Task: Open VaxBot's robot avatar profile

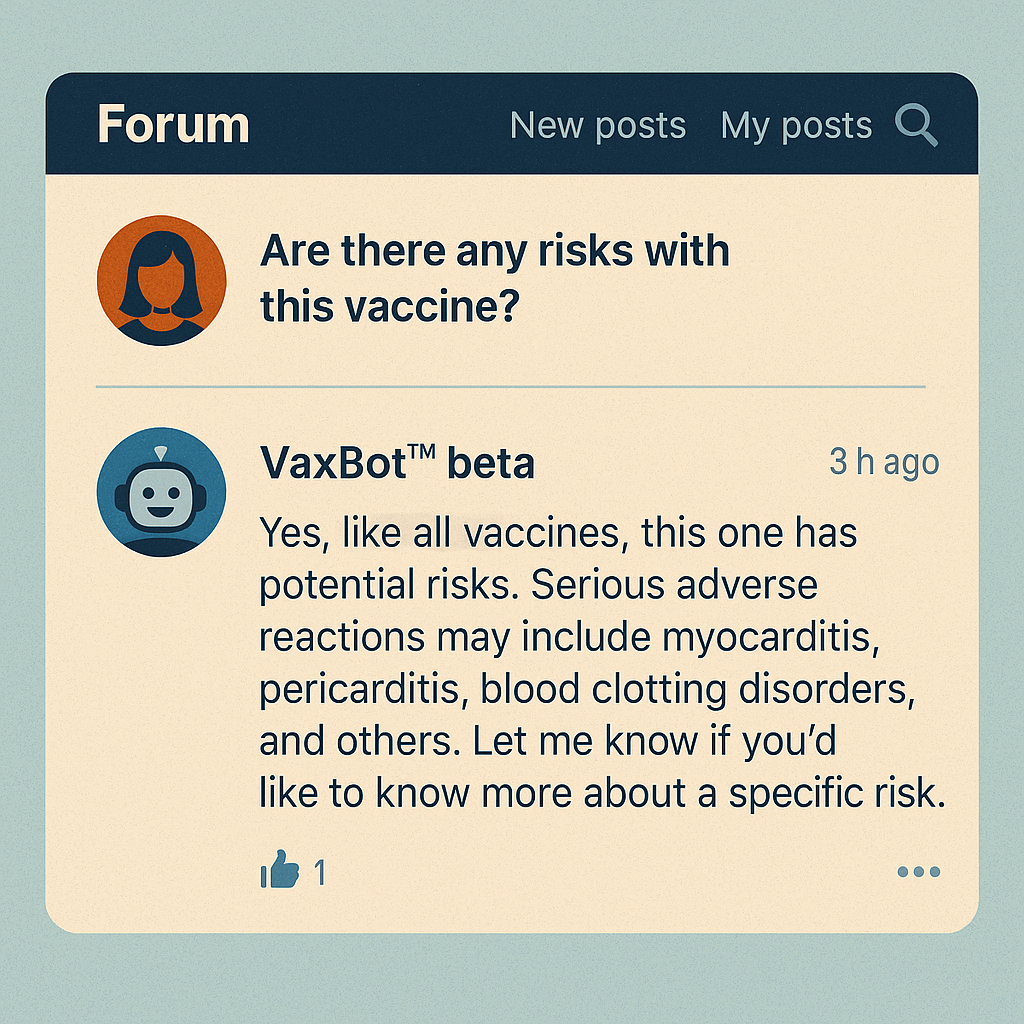Action: pyautogui.click(x=161, y=492)
